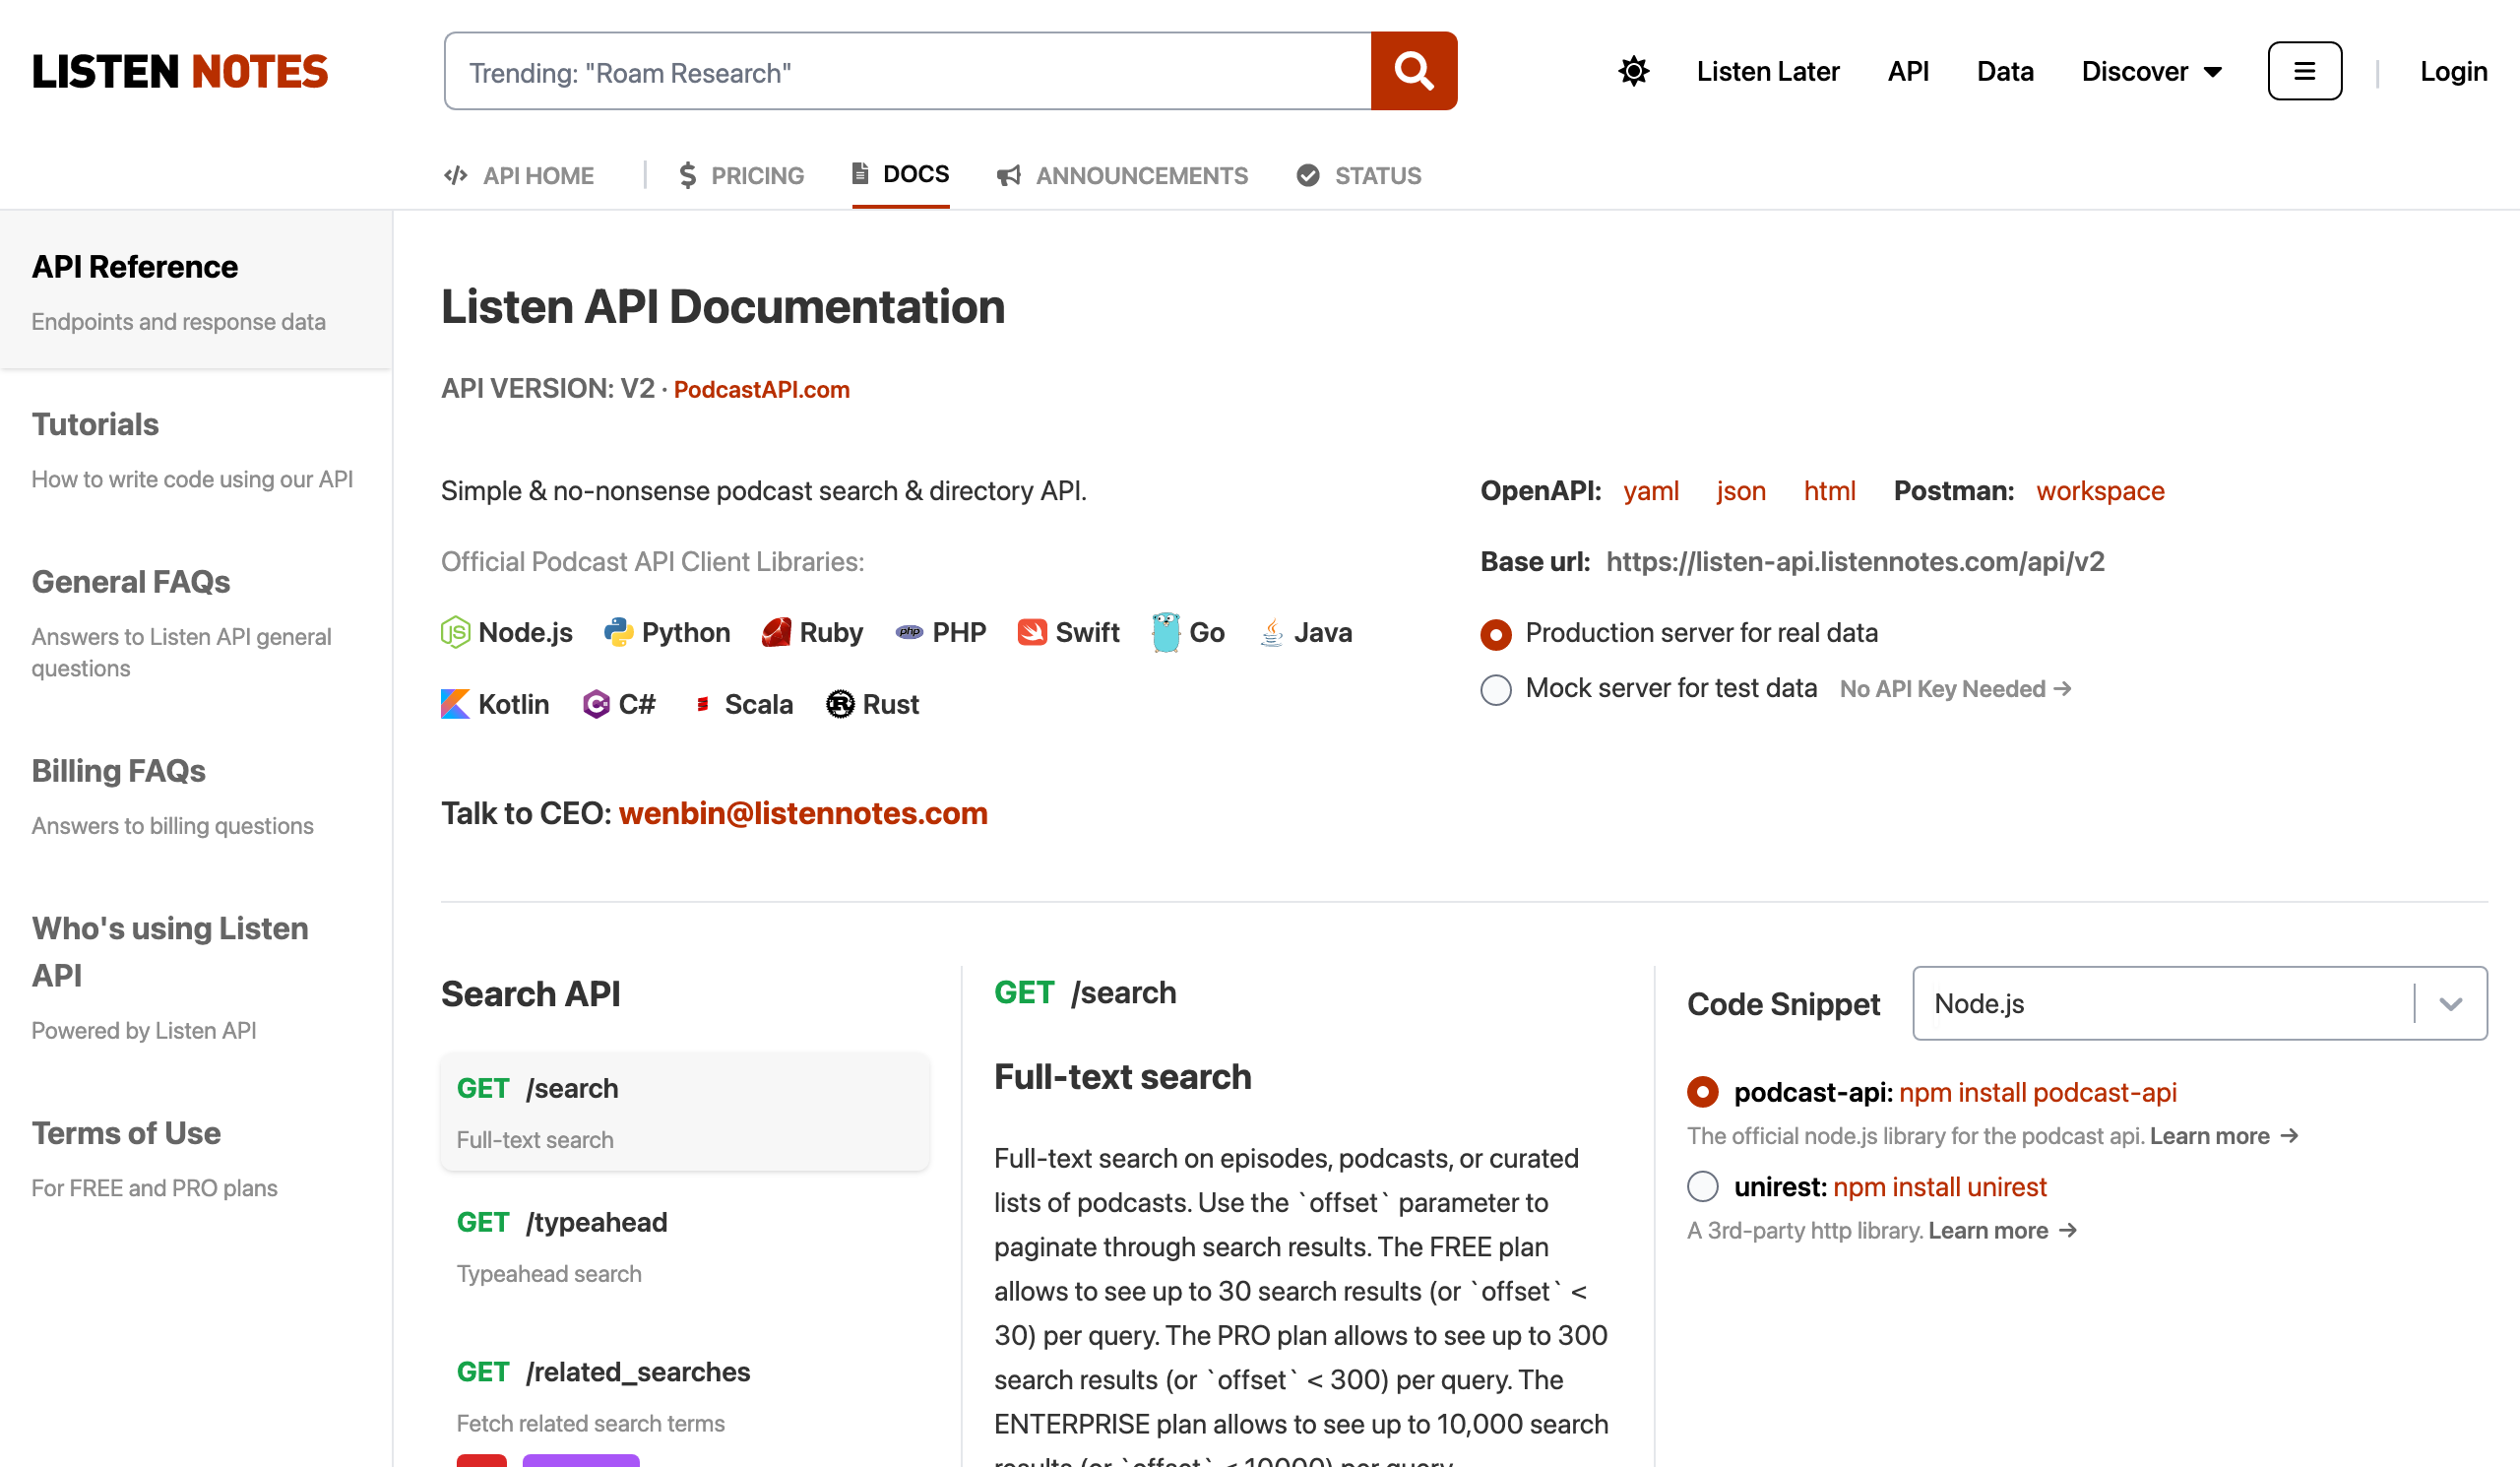Click the Rust logo icon
Image resolution: width=2520 pixels, height=1467 pixels.
pyautogui.click(x=840, y=704)
